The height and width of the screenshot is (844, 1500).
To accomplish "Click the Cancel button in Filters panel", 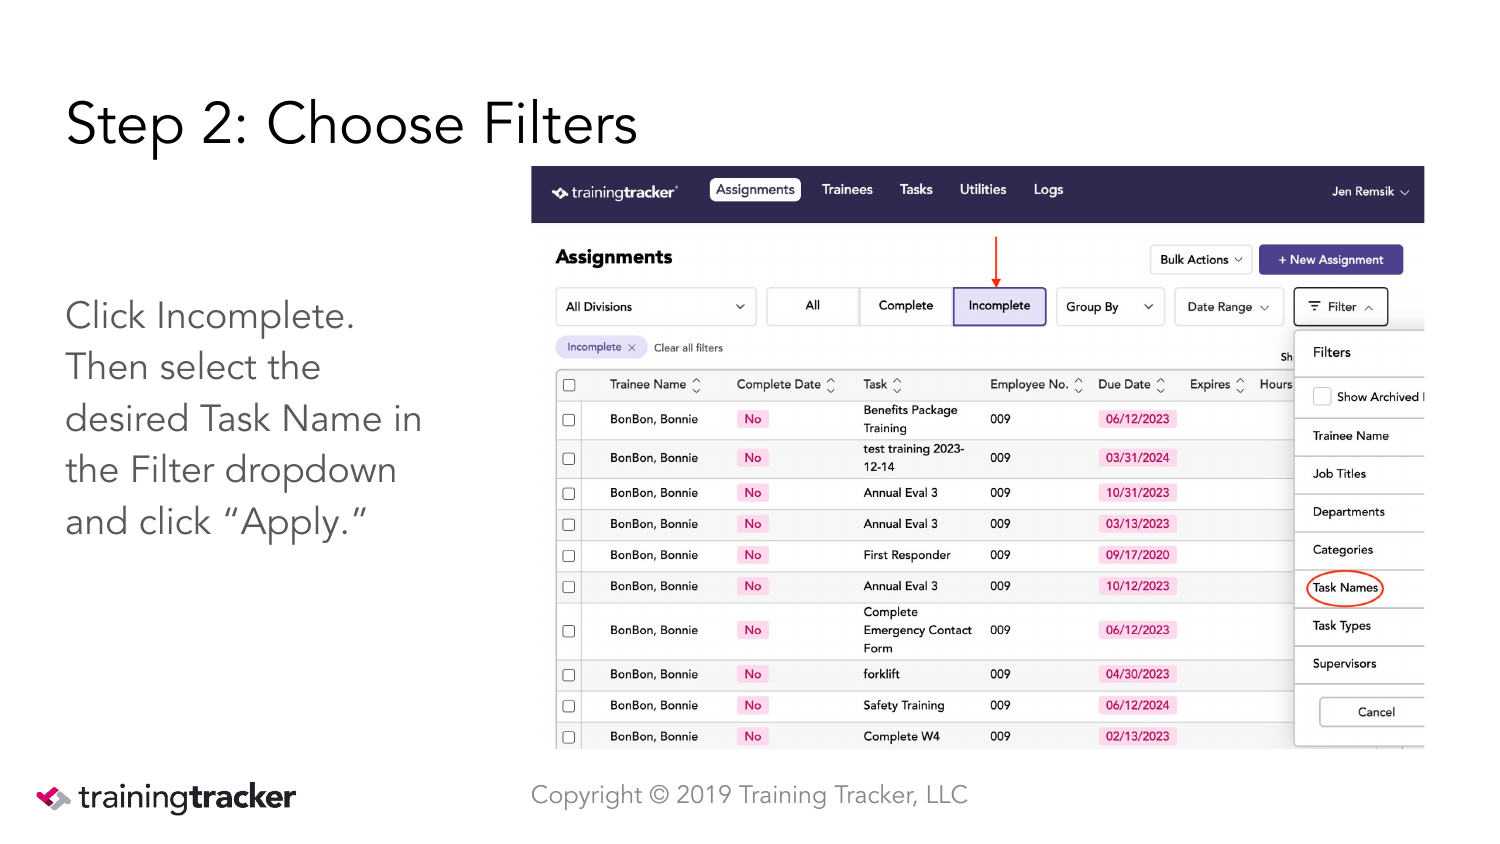I will click(1372, 712).
